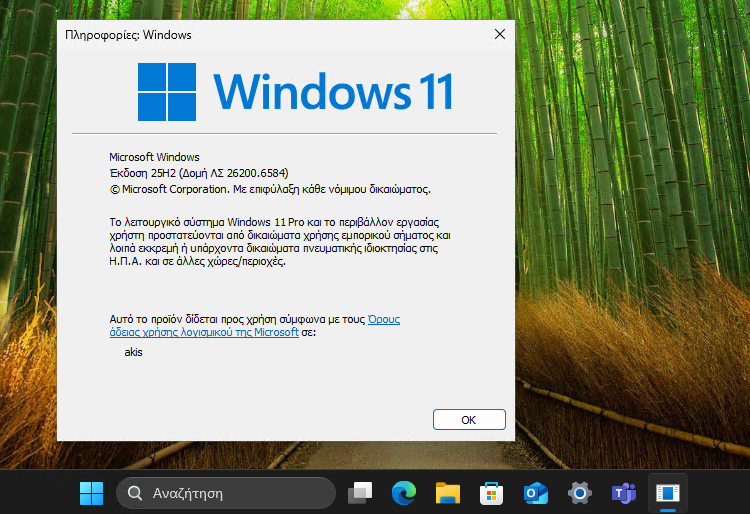Click the Windows 11 Pro description paragraph
Viewport: 750px width, 514px height.
point(280,241)
